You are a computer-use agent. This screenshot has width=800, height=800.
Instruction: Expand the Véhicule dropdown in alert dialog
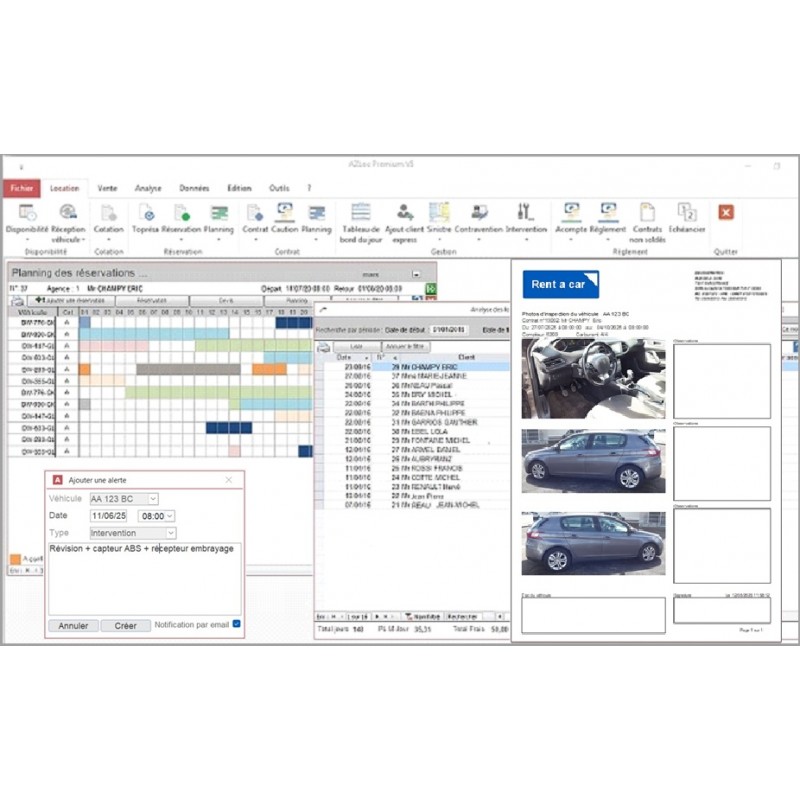click(x=152, y=499)
